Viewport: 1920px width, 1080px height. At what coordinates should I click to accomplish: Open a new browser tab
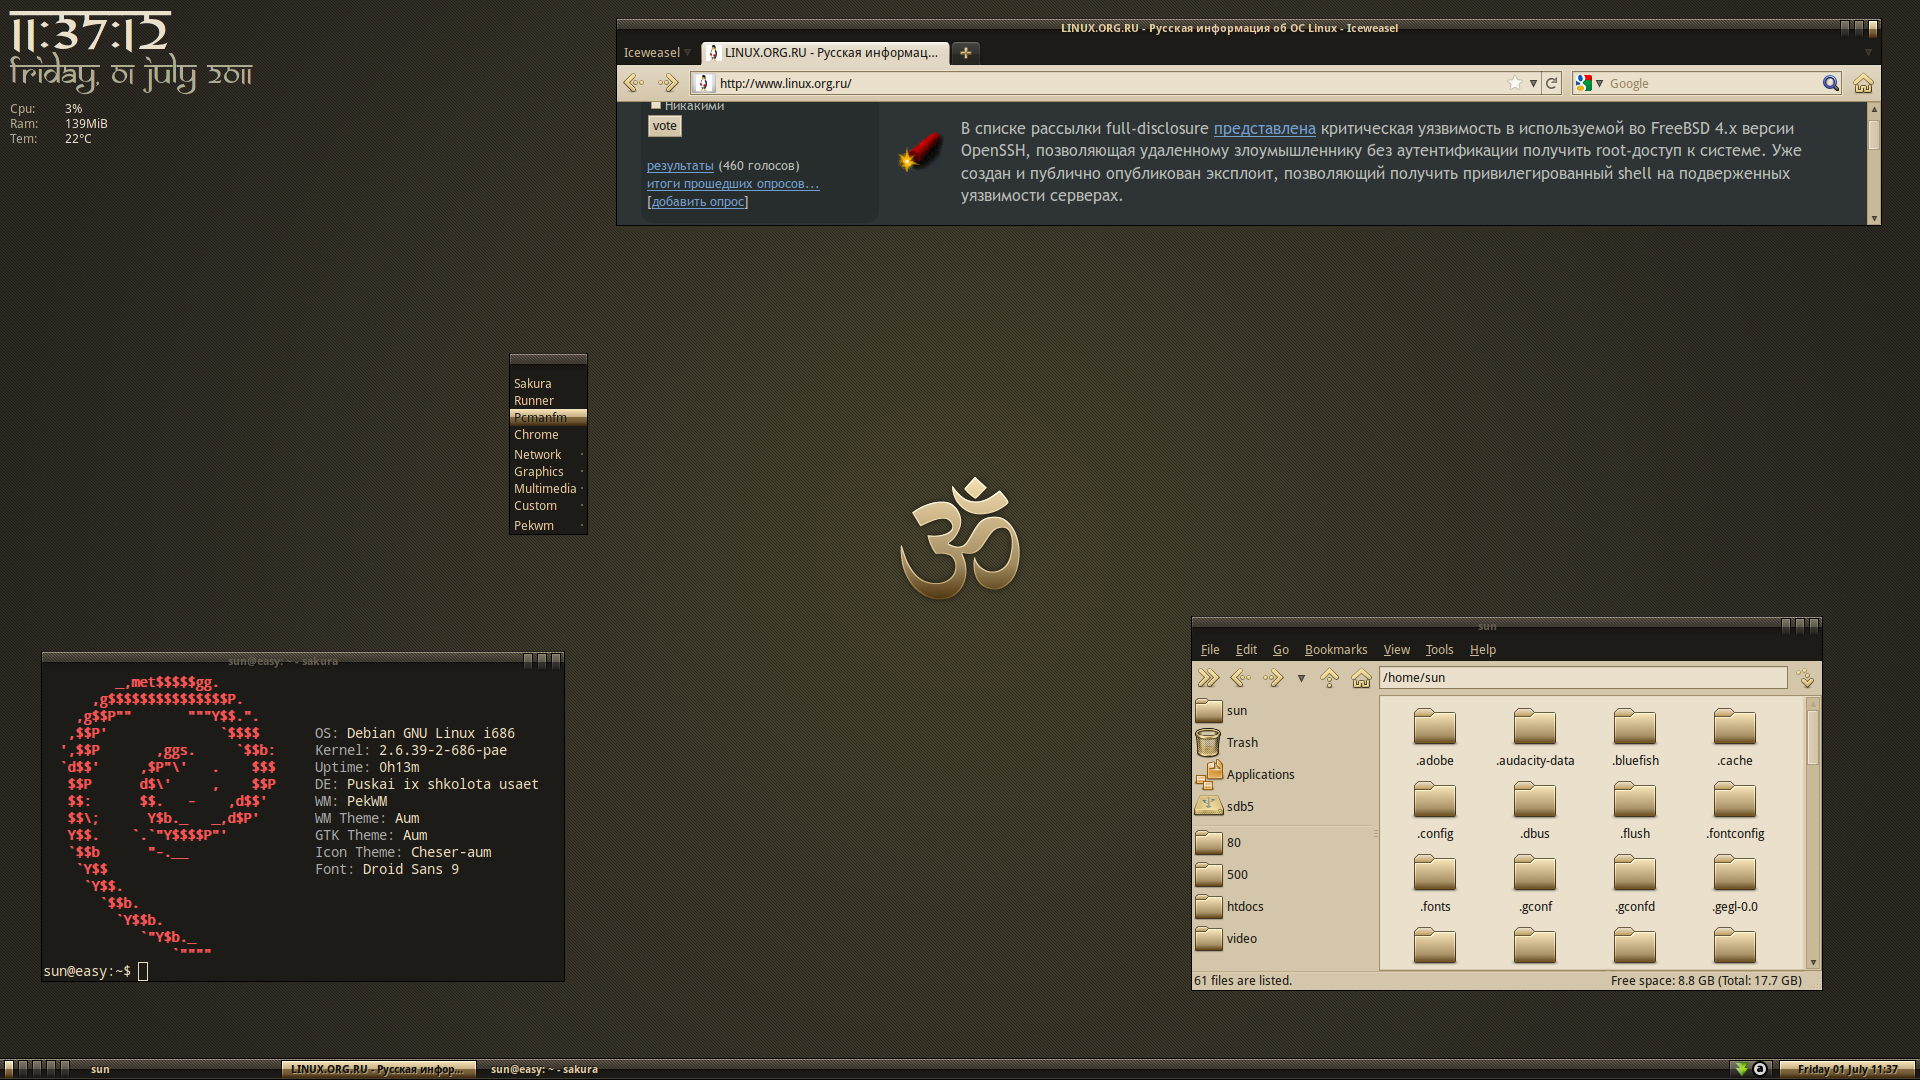click(965, 52)
